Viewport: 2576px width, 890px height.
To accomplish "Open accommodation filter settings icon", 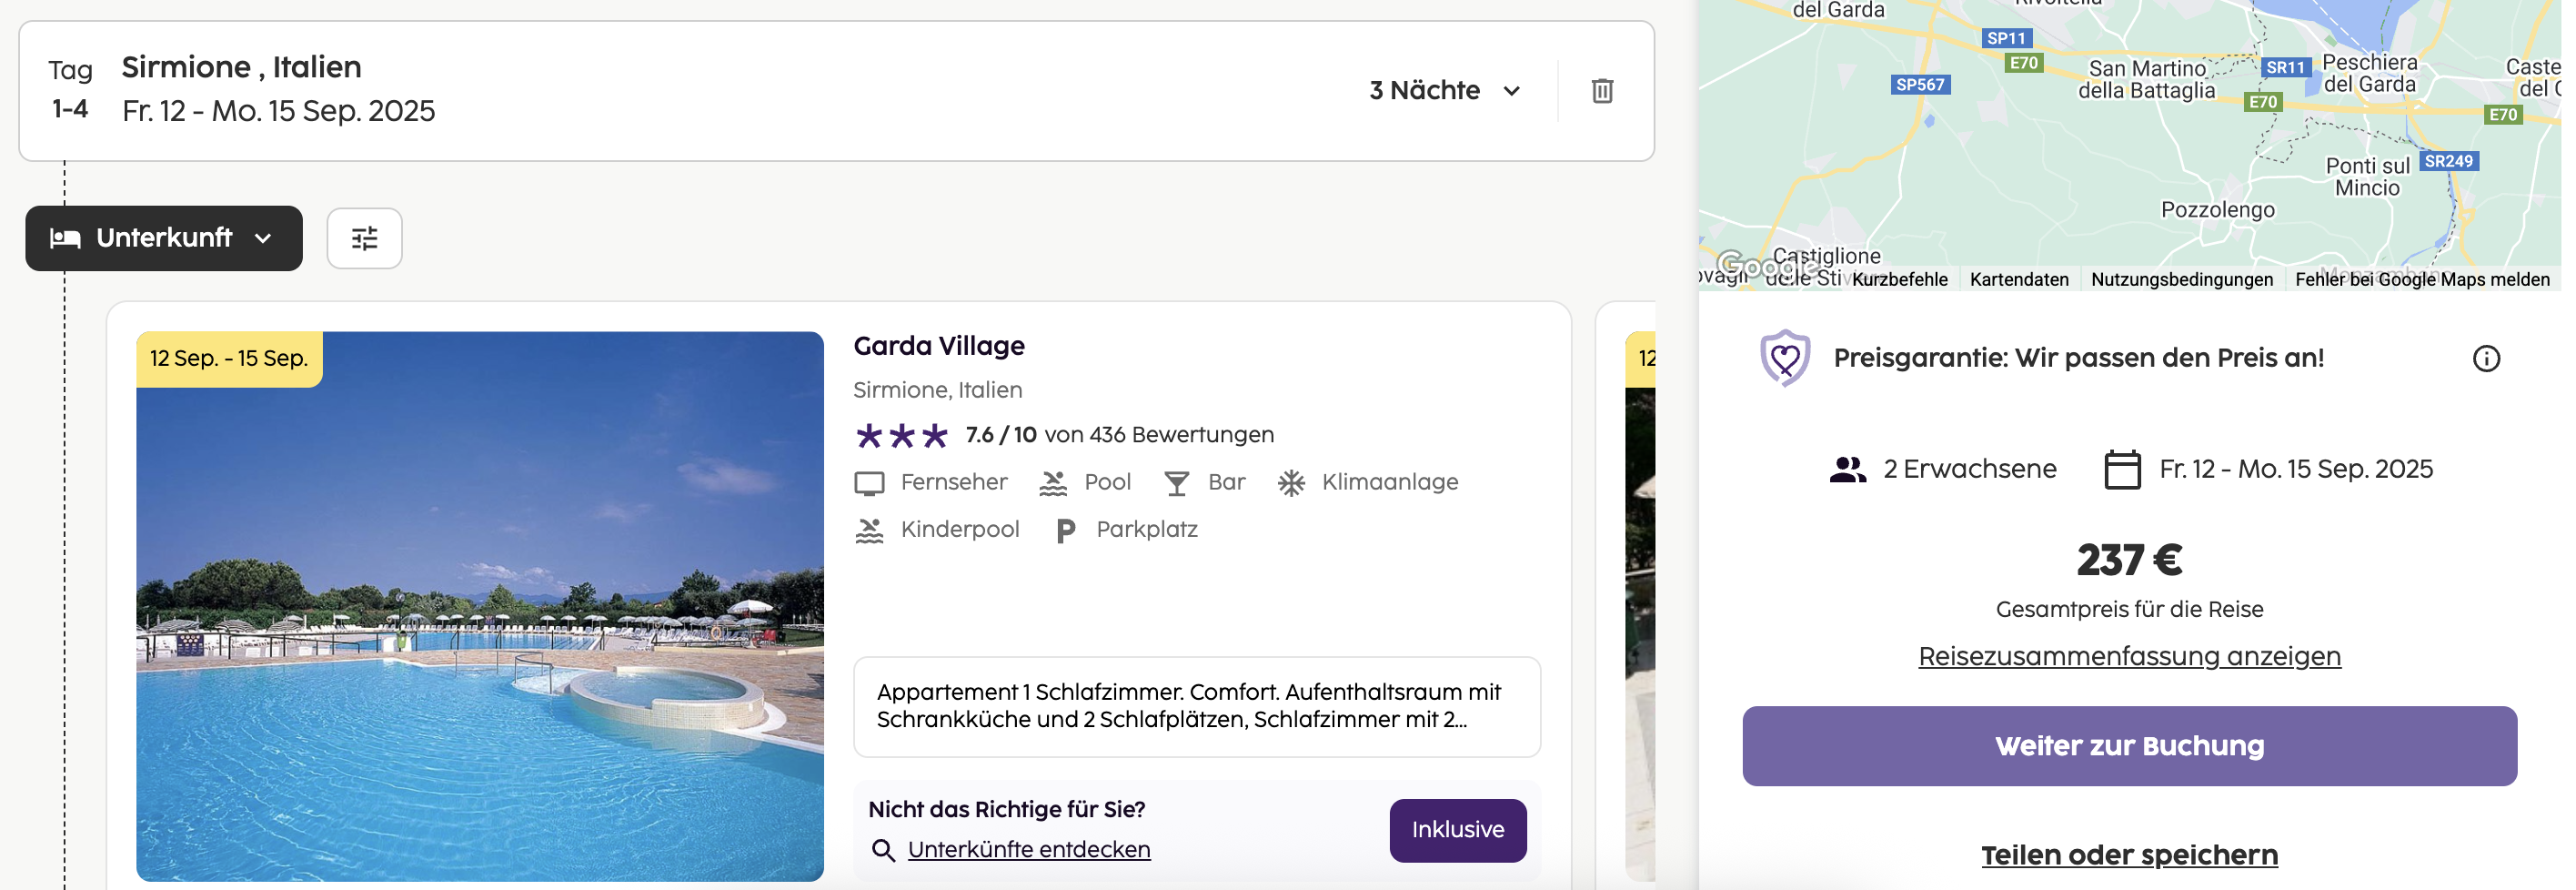I will [x=365, y=238].
